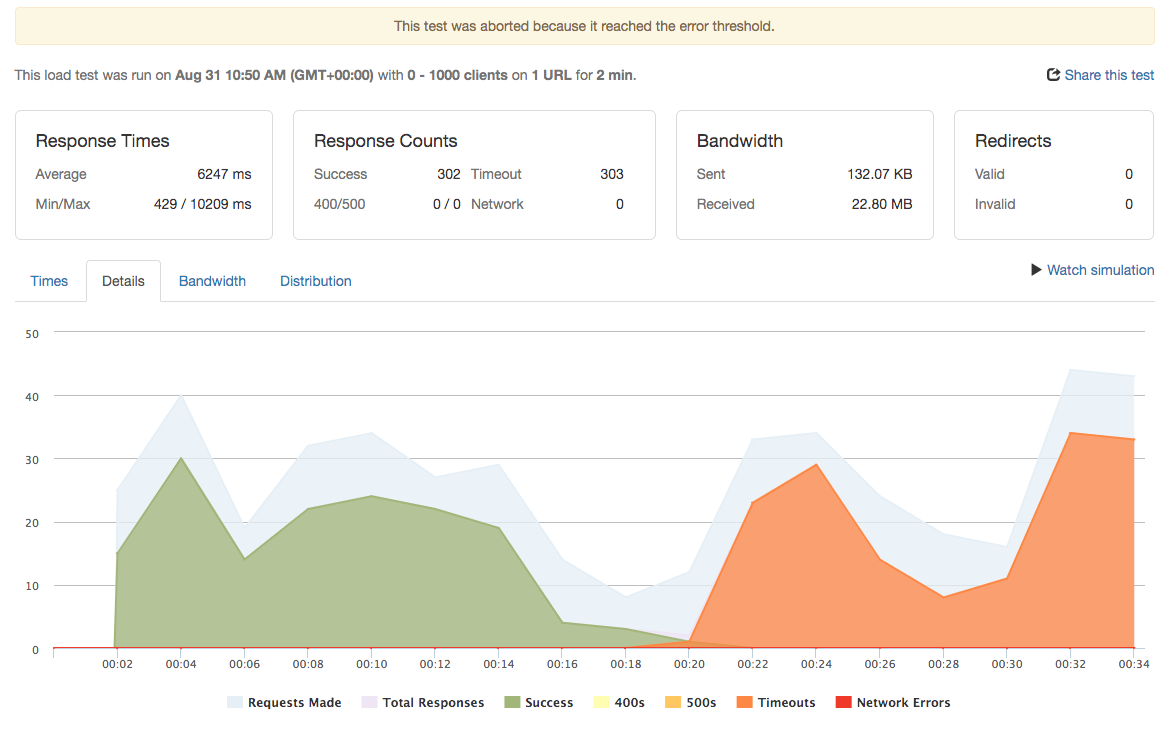This screenshot has height=742, width=1171.
Task: Toggle the 400s legend swatch
Action: (x=601, y=702)
